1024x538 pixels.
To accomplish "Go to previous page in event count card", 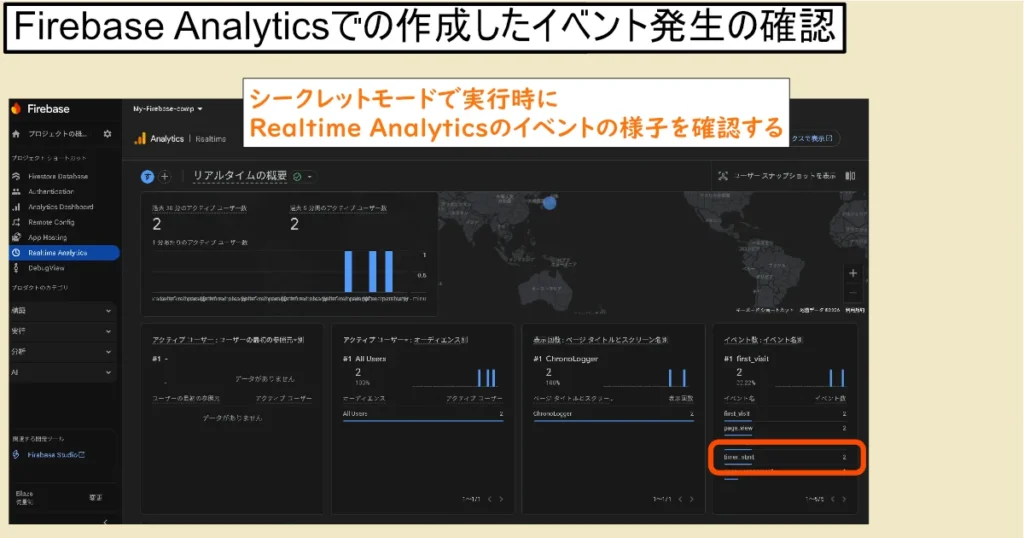I will pos(833,499).
